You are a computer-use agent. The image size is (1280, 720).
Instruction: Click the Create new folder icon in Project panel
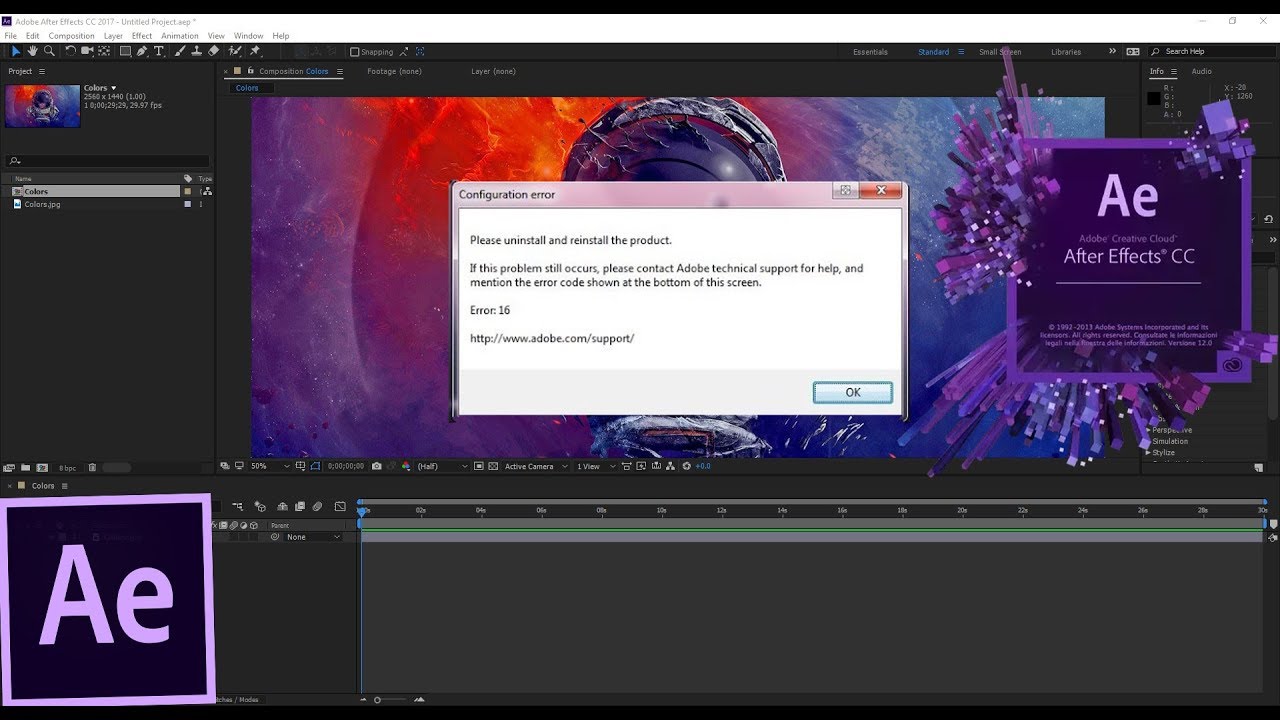[25, 467]
